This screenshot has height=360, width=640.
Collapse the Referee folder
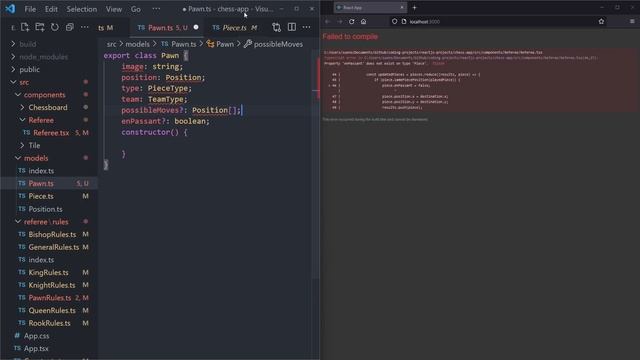coord(41,120)
